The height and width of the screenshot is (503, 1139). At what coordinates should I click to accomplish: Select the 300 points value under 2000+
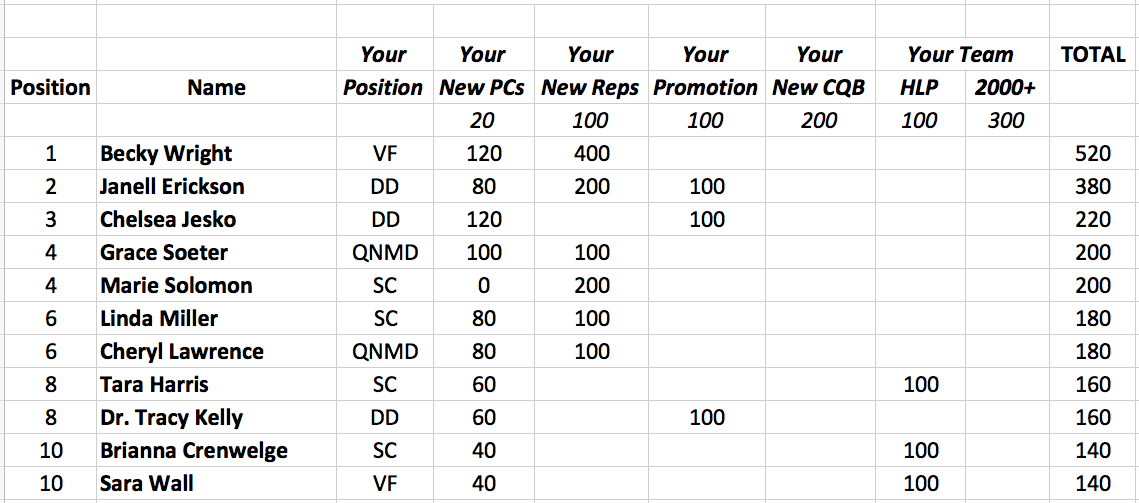pos(1005,121)
